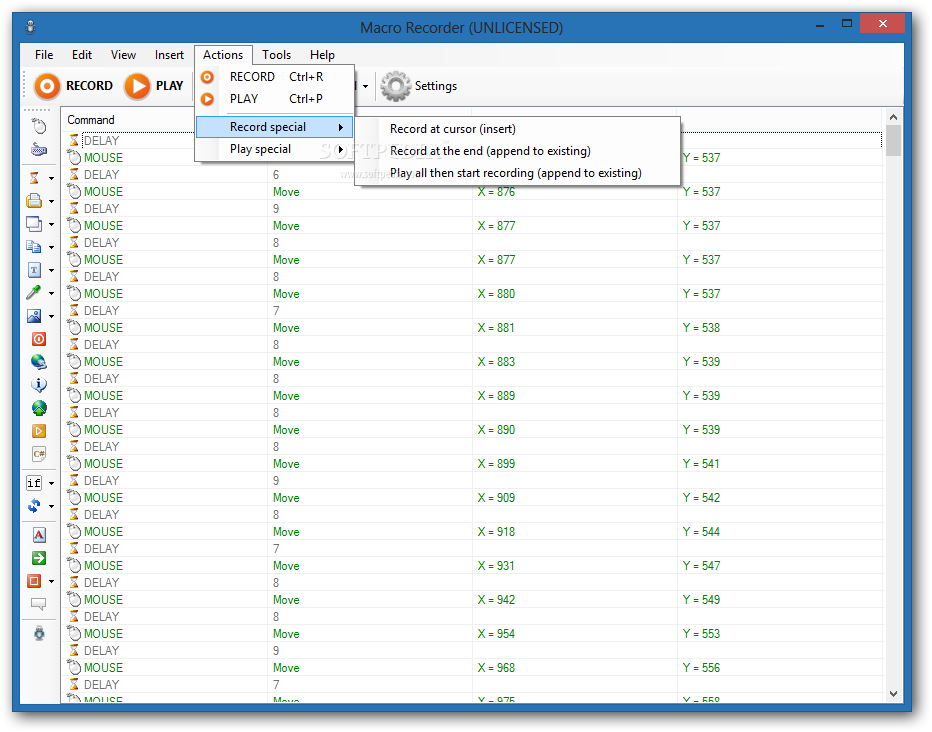Choose RECORD Ctrl+R in Actions menu
This screenshot has height=732, width=932.
pyautogui.click(x=275, y=77)
